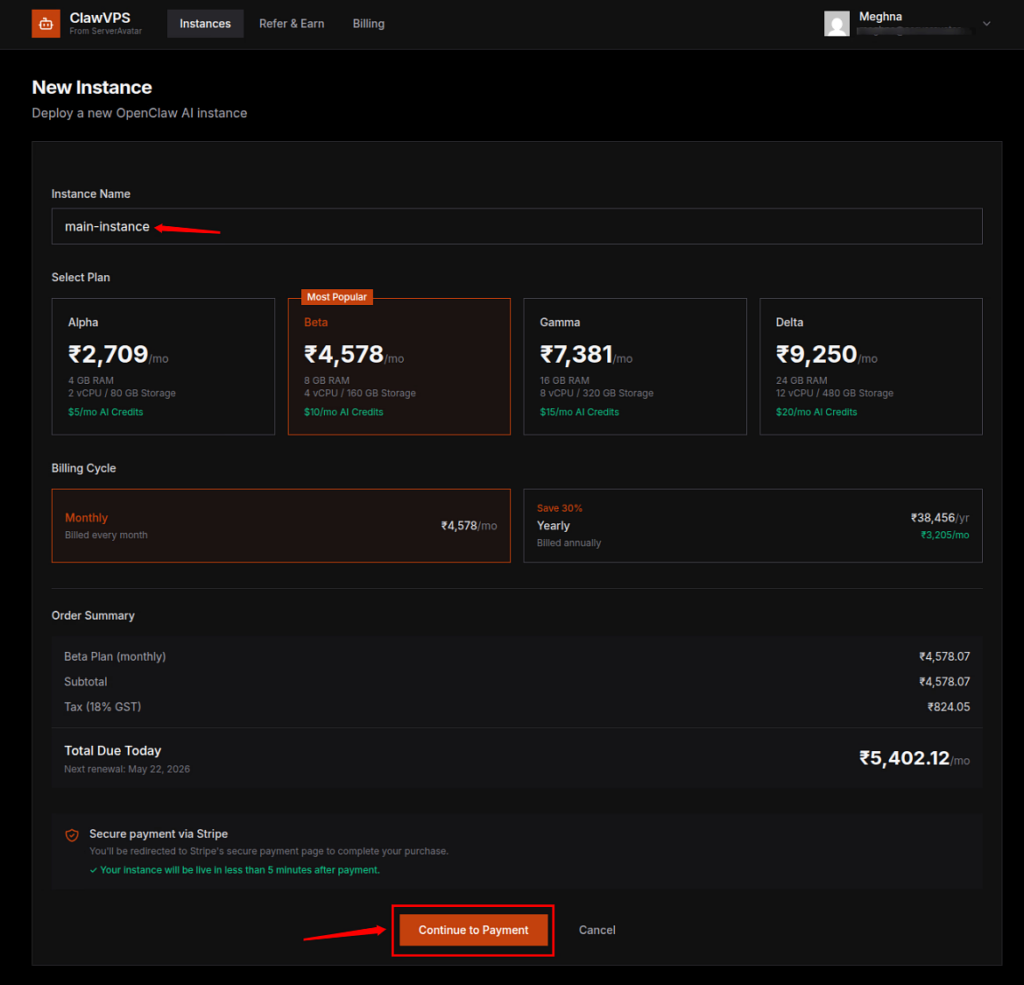Click the ClawVPS logo icon

pos(45,23)
